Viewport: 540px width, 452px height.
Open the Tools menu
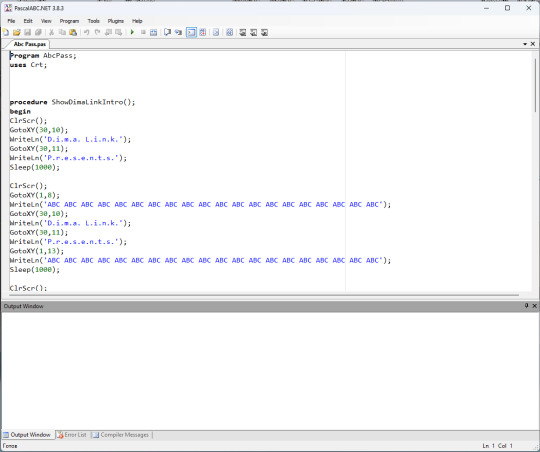point(93,21)
